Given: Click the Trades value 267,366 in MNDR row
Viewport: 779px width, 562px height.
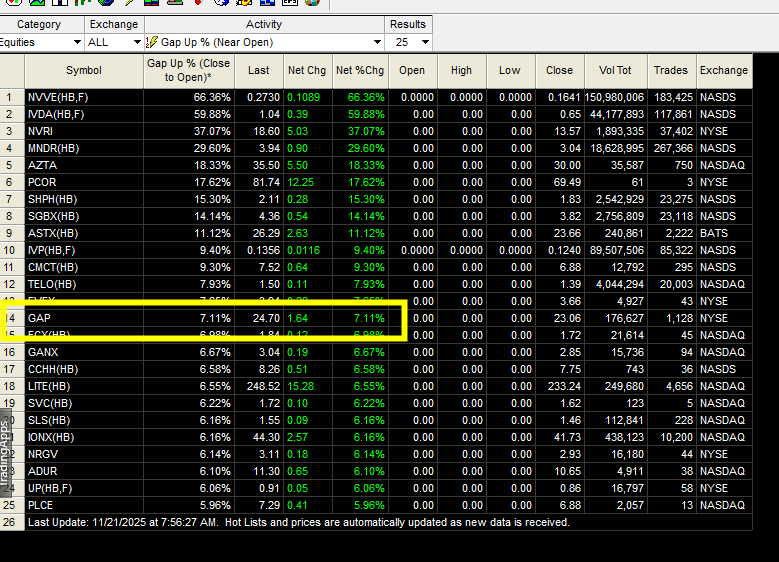Looking at the screenshot, I should point(672,148).
